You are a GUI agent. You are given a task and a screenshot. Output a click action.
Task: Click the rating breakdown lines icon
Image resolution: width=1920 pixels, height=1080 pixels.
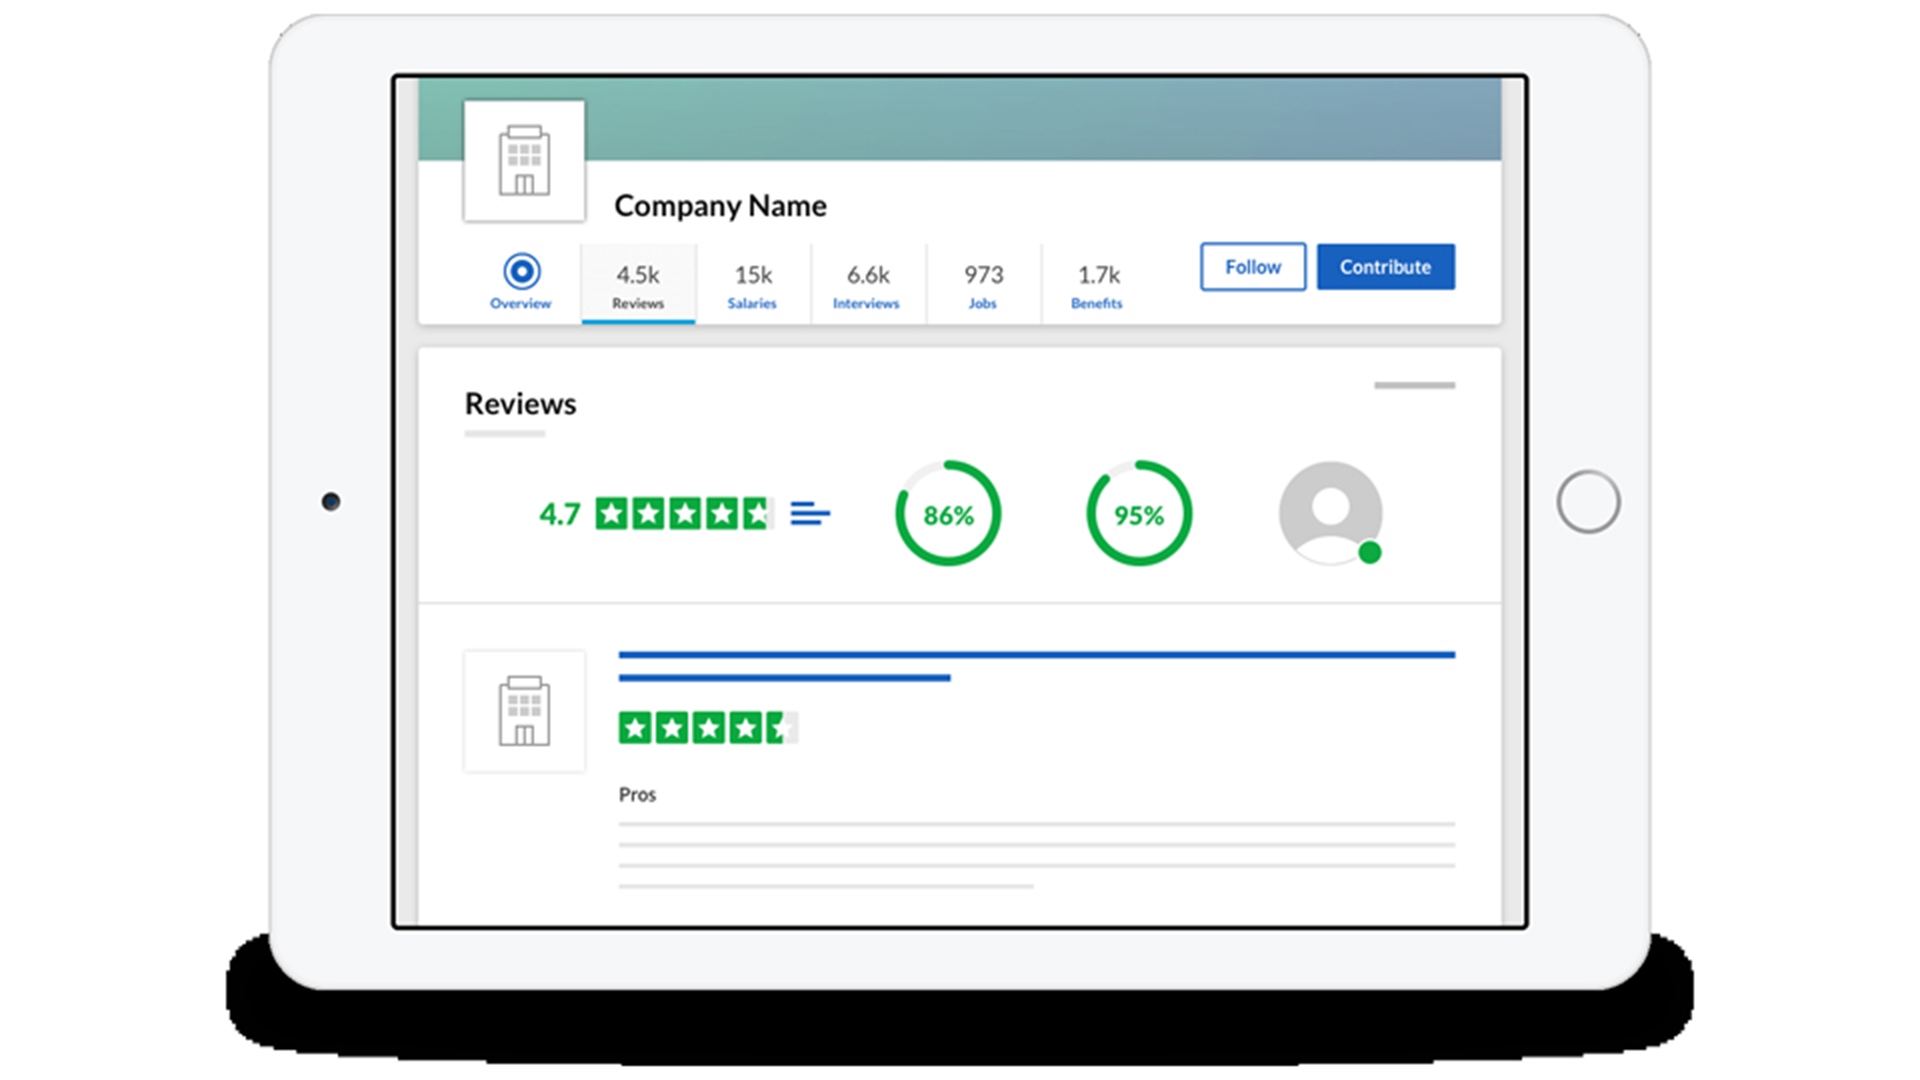click(x=809, y=514)
